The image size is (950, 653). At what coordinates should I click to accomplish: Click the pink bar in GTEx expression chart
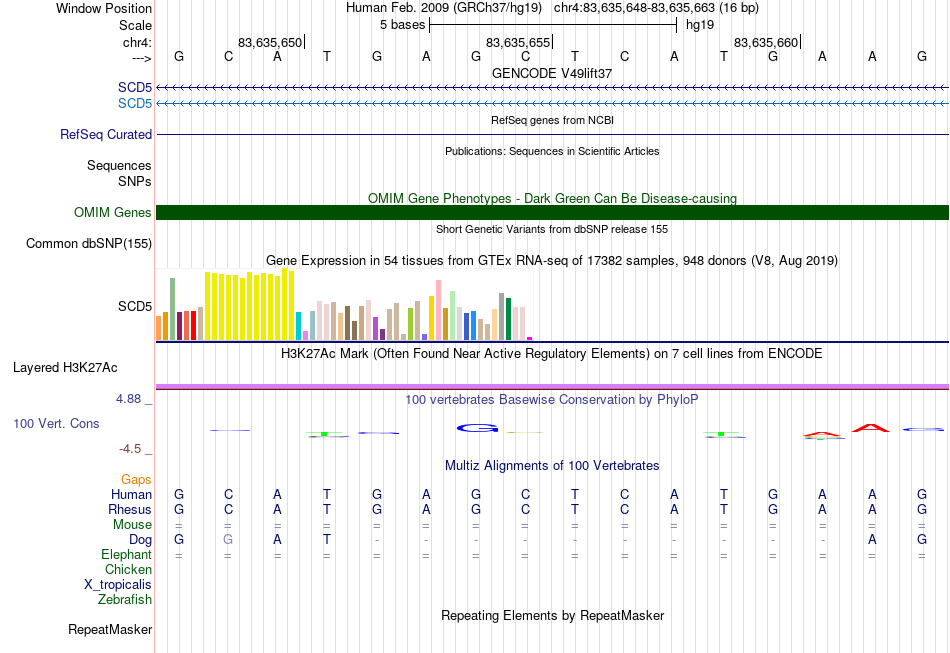(438, 310)
